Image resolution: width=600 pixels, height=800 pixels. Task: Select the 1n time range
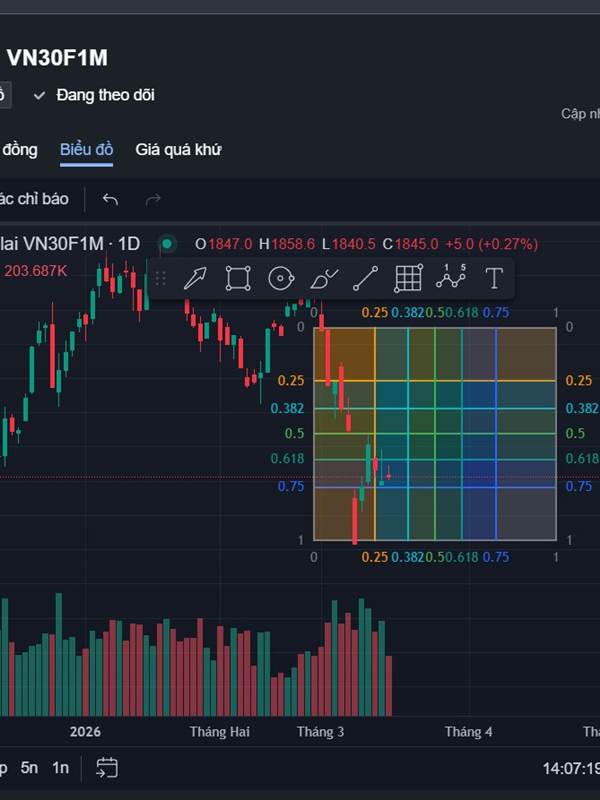[x=61, y=768]
